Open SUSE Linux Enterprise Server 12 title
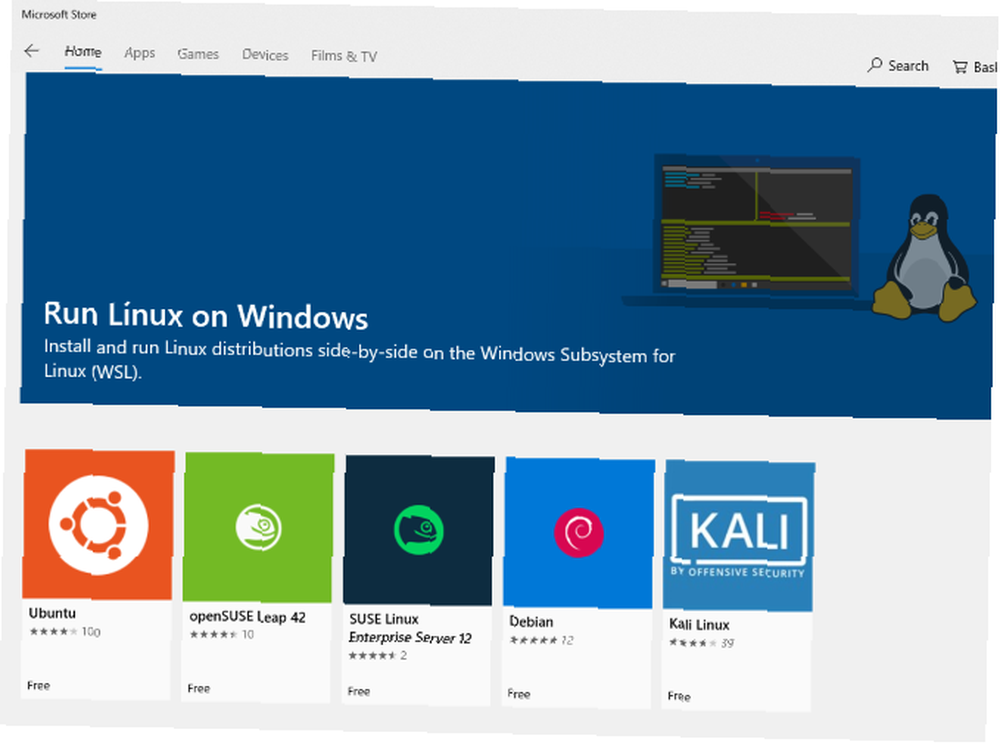This screenshot has width=1000, height=745. coord(410,628)
